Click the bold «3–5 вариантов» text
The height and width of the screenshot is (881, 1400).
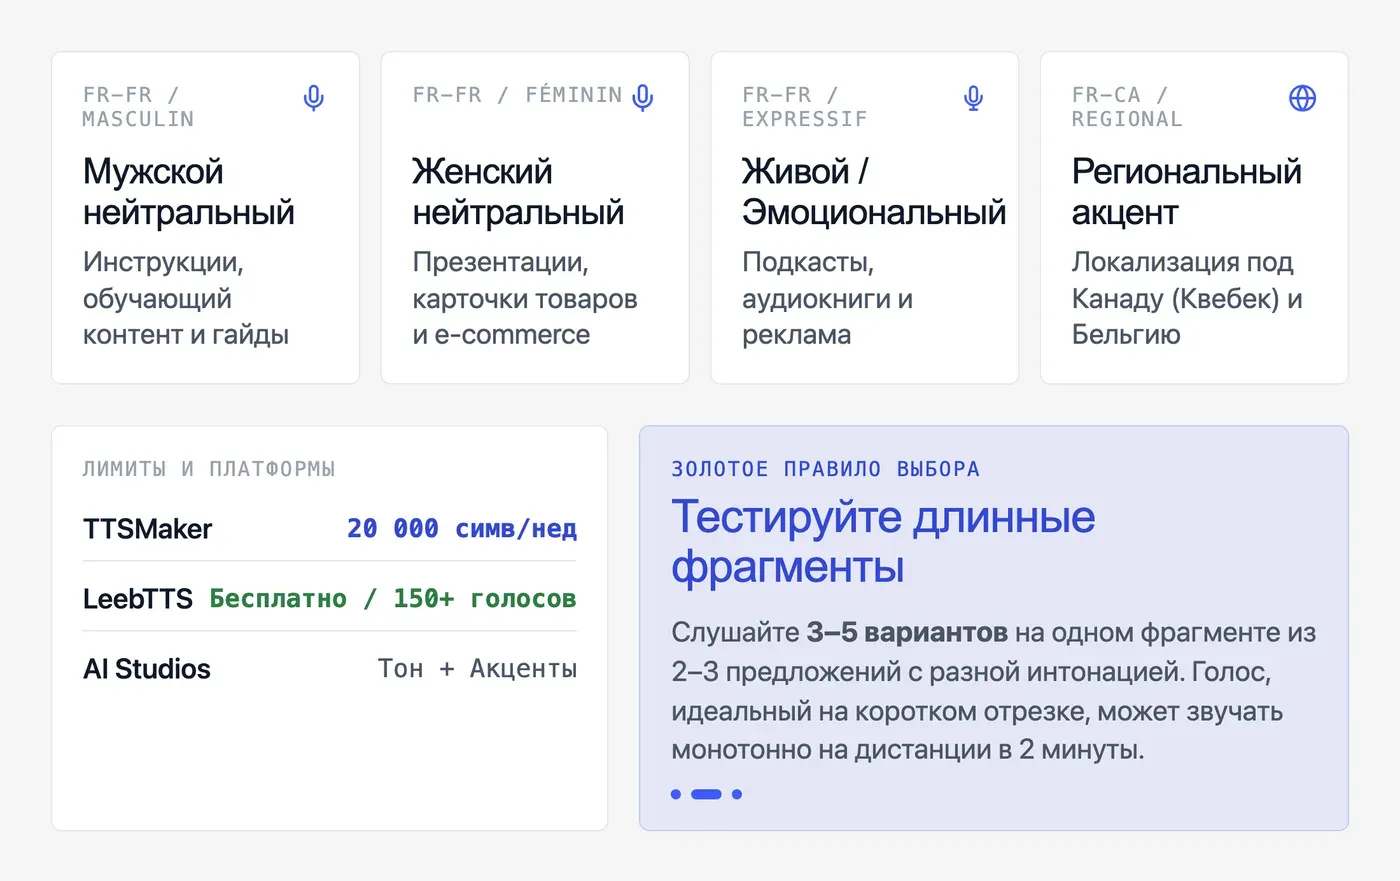[907, 632]
